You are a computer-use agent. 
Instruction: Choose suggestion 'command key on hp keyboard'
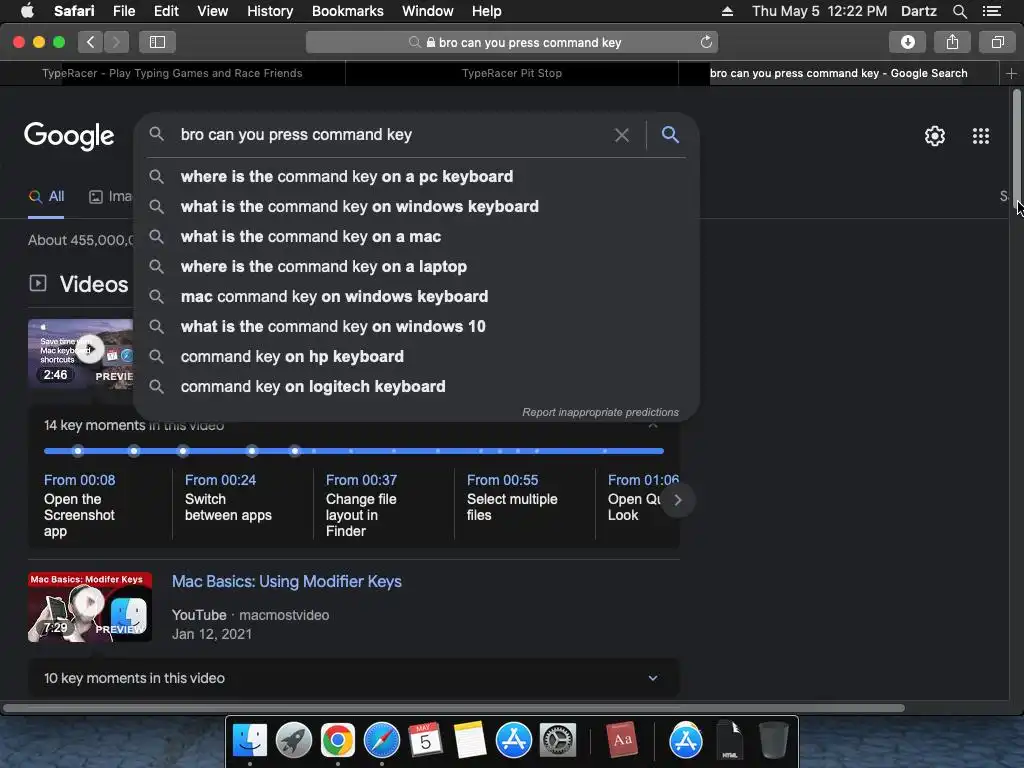(415, 357)
